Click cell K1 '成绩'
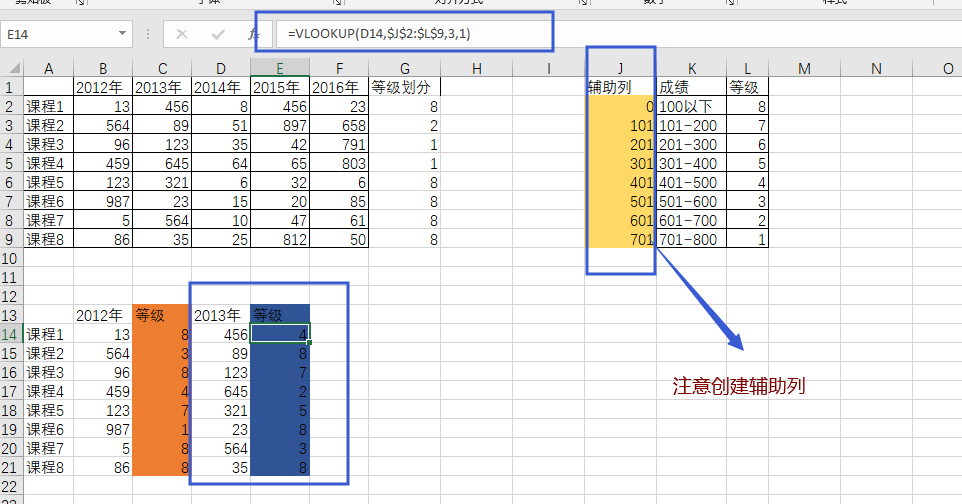This screenshot has width=962, height=504. point(691,87)
